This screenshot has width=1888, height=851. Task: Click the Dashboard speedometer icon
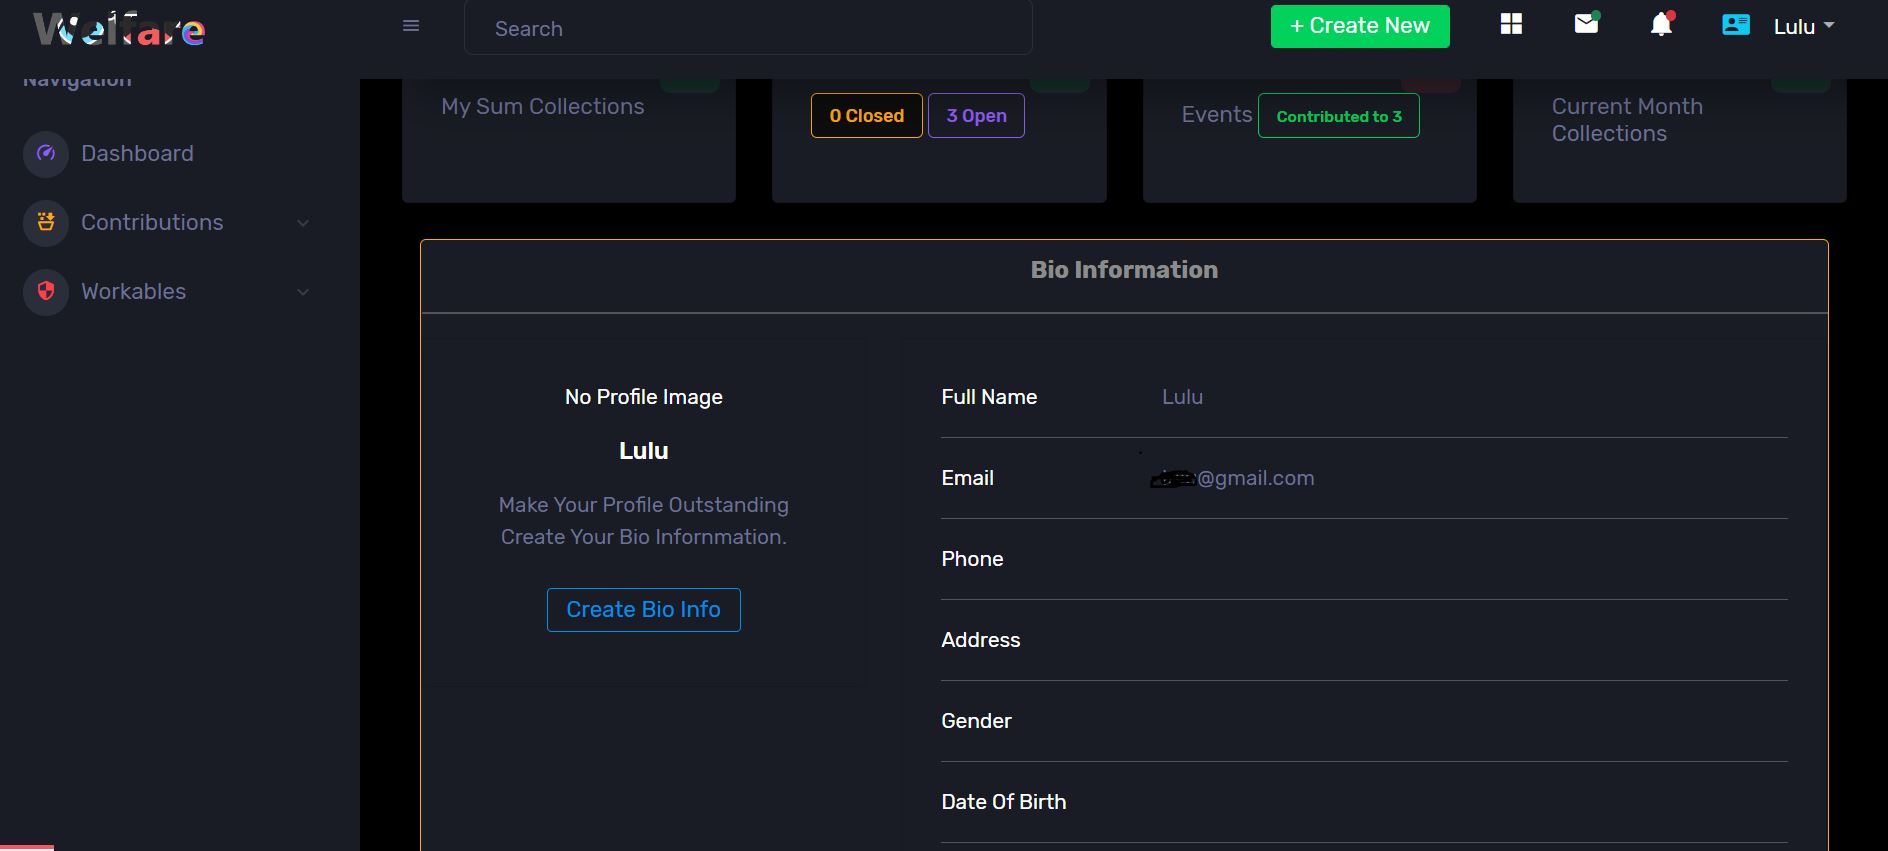[46, 154]
